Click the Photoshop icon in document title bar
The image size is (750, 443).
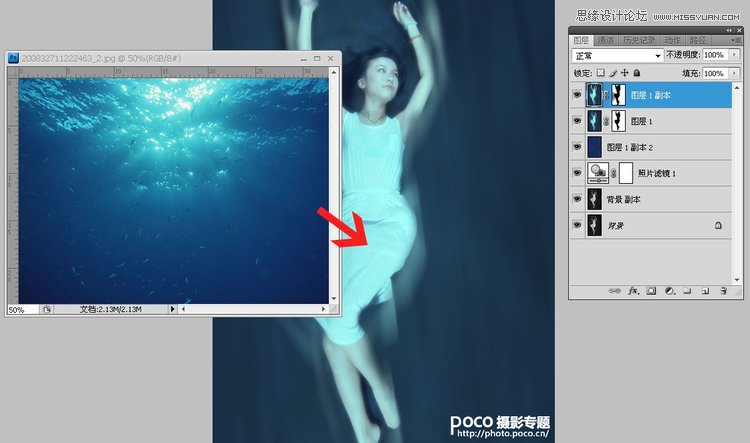tap(13, 58)
